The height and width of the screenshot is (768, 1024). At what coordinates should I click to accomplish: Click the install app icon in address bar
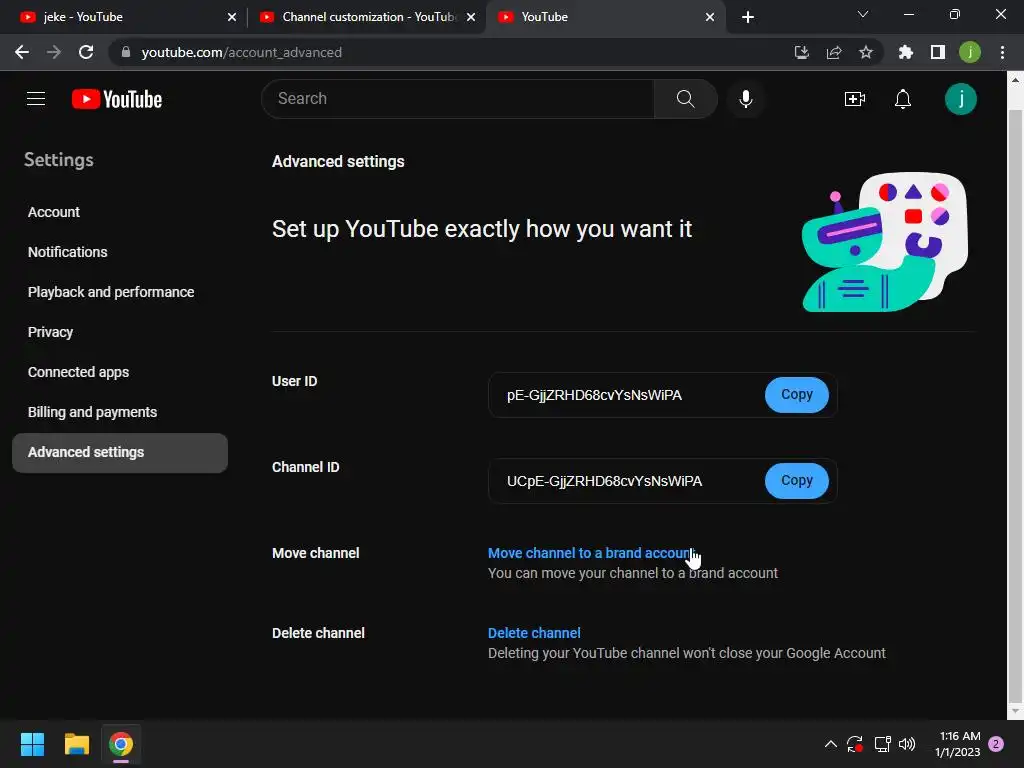point(801,52)
